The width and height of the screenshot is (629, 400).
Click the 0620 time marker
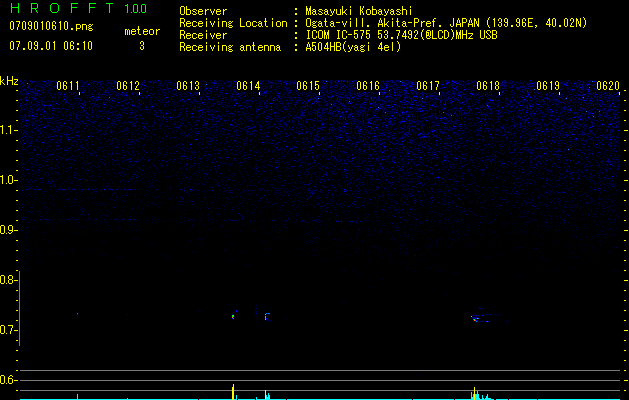click(608, 86)
